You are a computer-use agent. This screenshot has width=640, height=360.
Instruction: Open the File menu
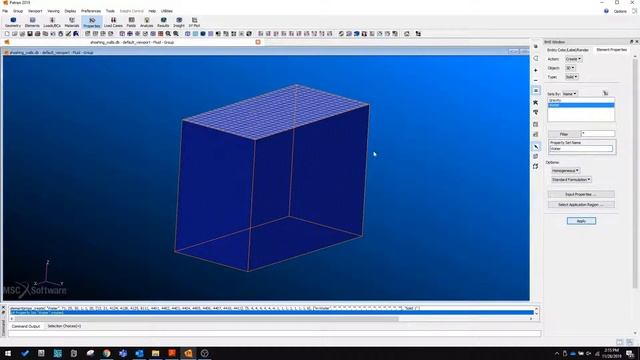(x=5, y=11)
